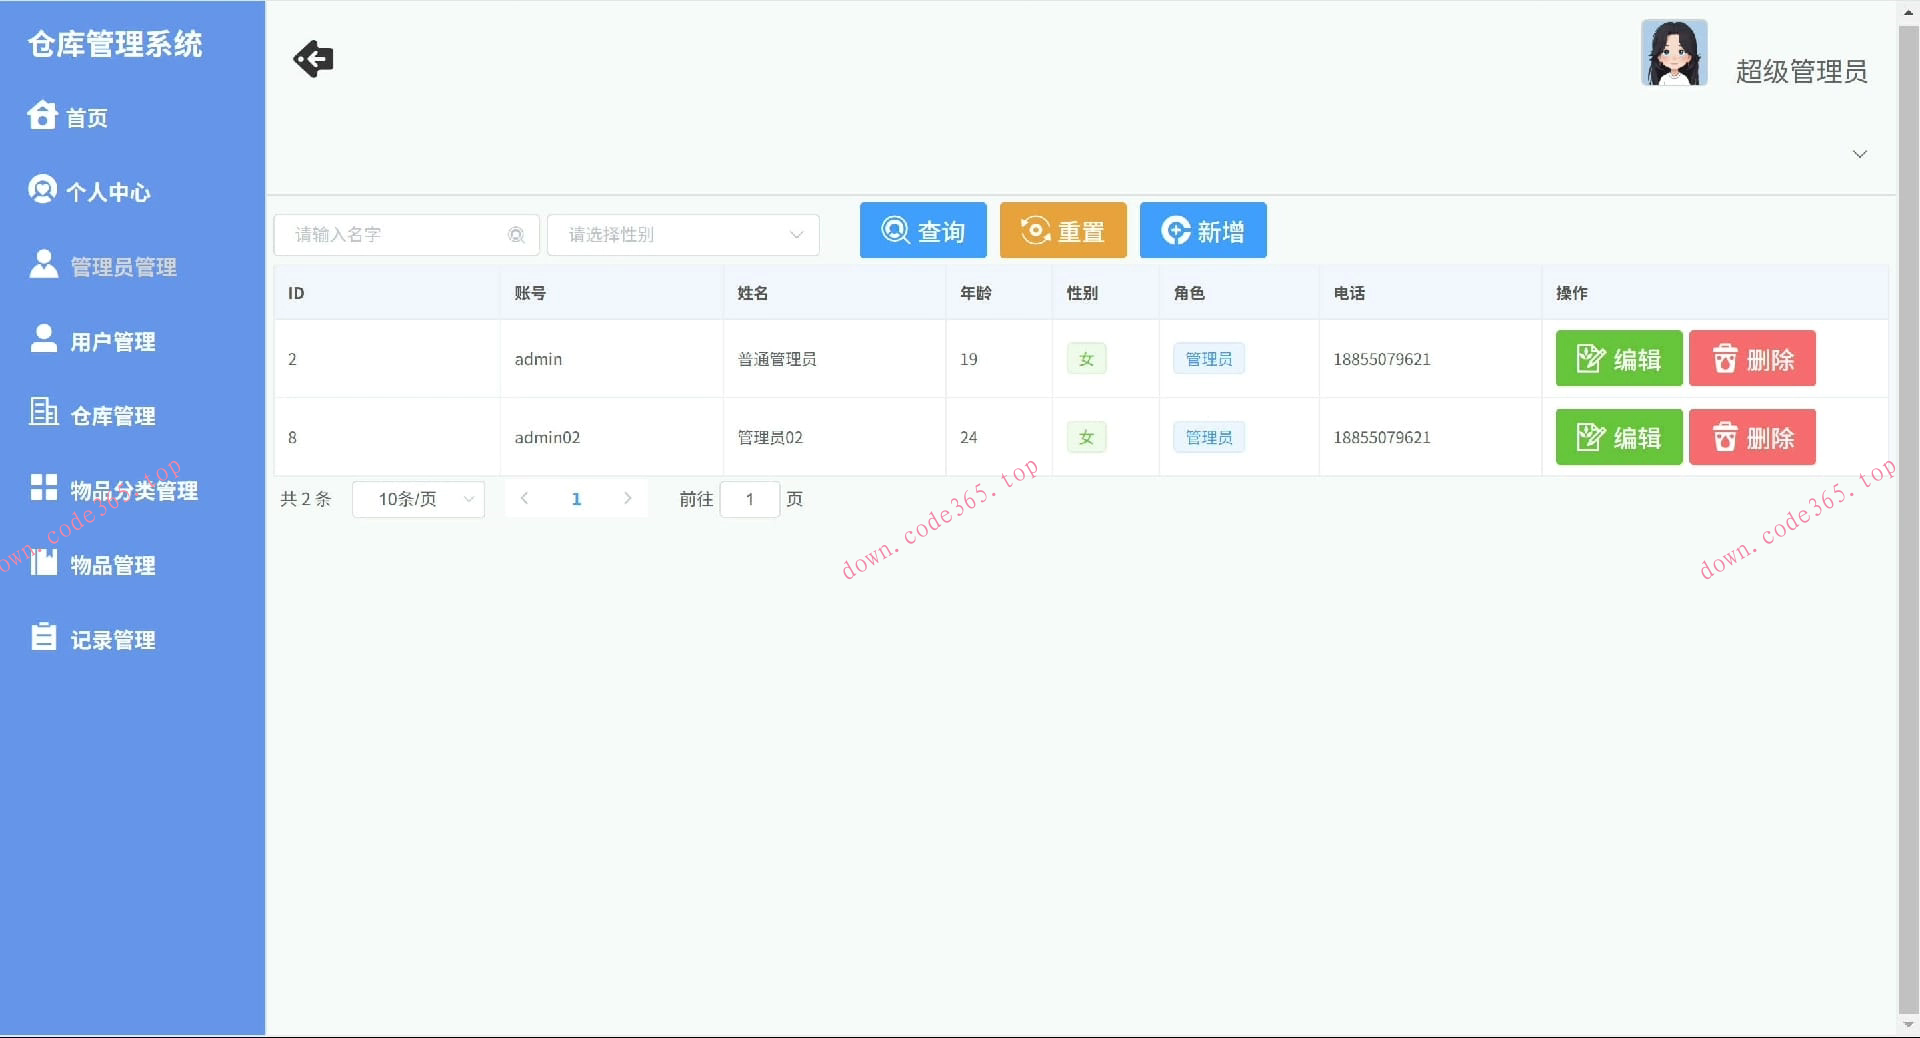
Task: Click 删除 on the admin row
Action: [1751, 358]
